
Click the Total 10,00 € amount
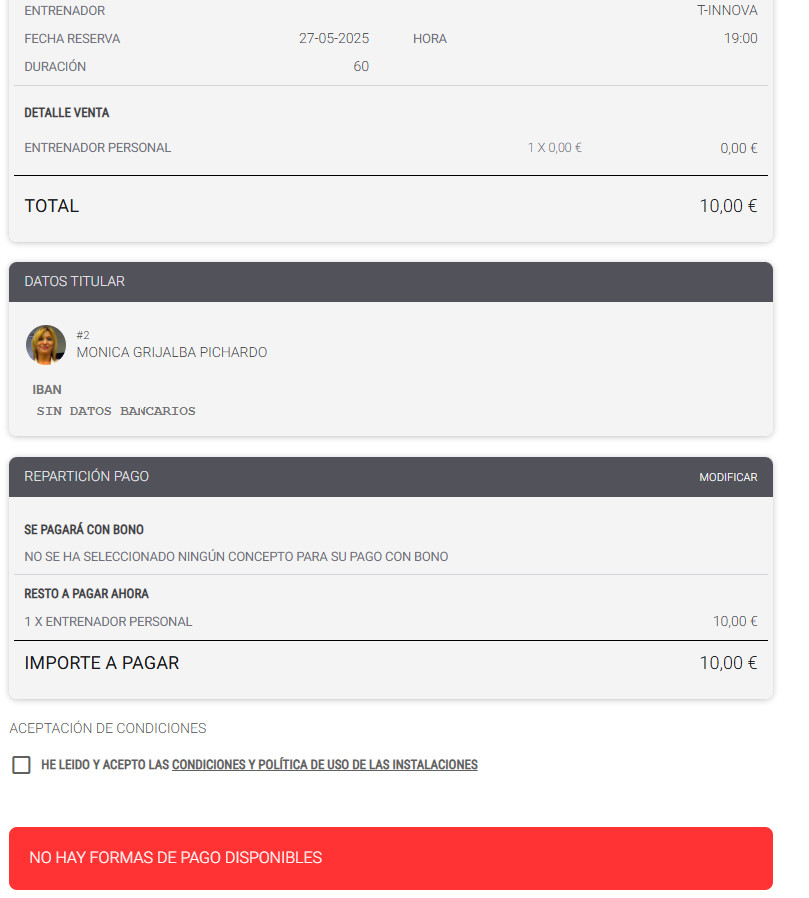click(x=728, y=206)
